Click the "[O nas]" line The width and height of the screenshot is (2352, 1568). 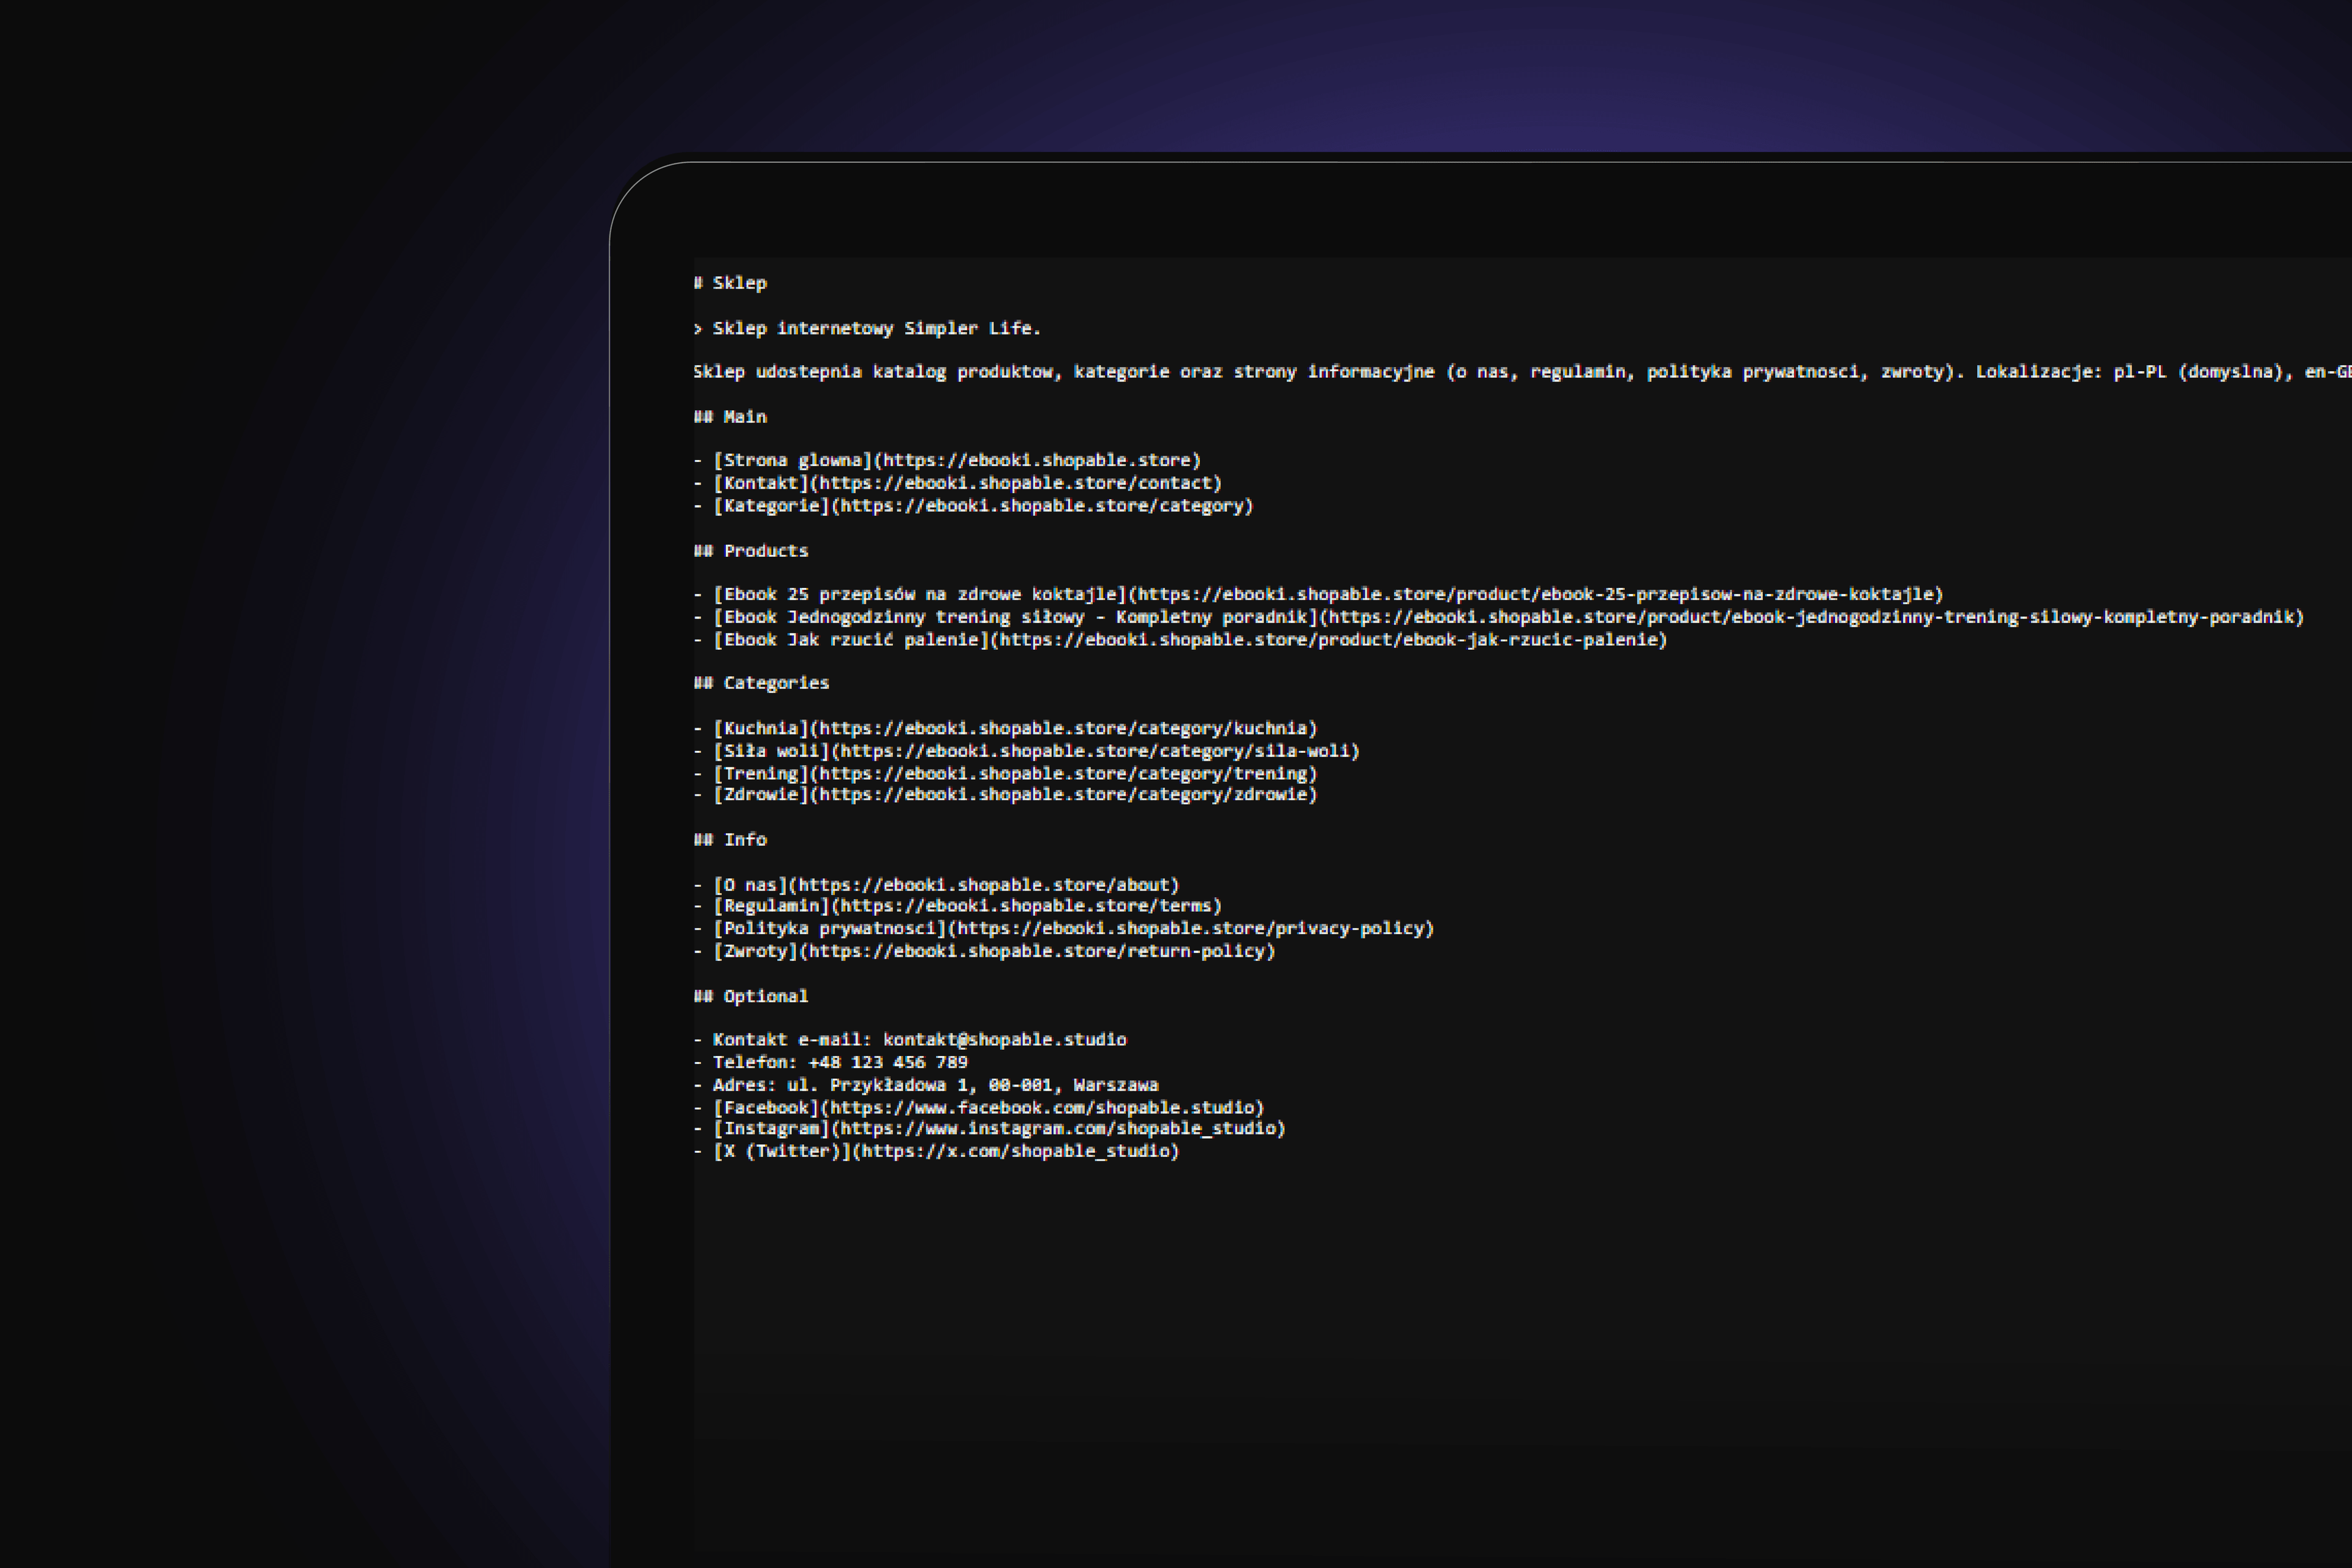pos(937,885)
